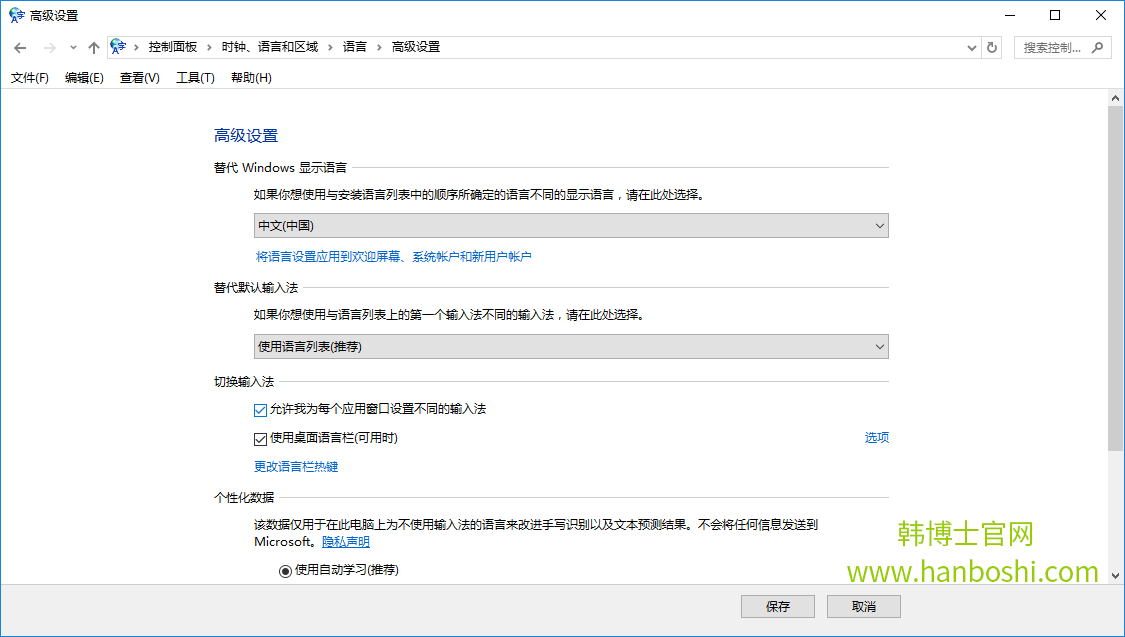Click the title bar window icon
Screen dimensions: 1125x637
point(16,15)
